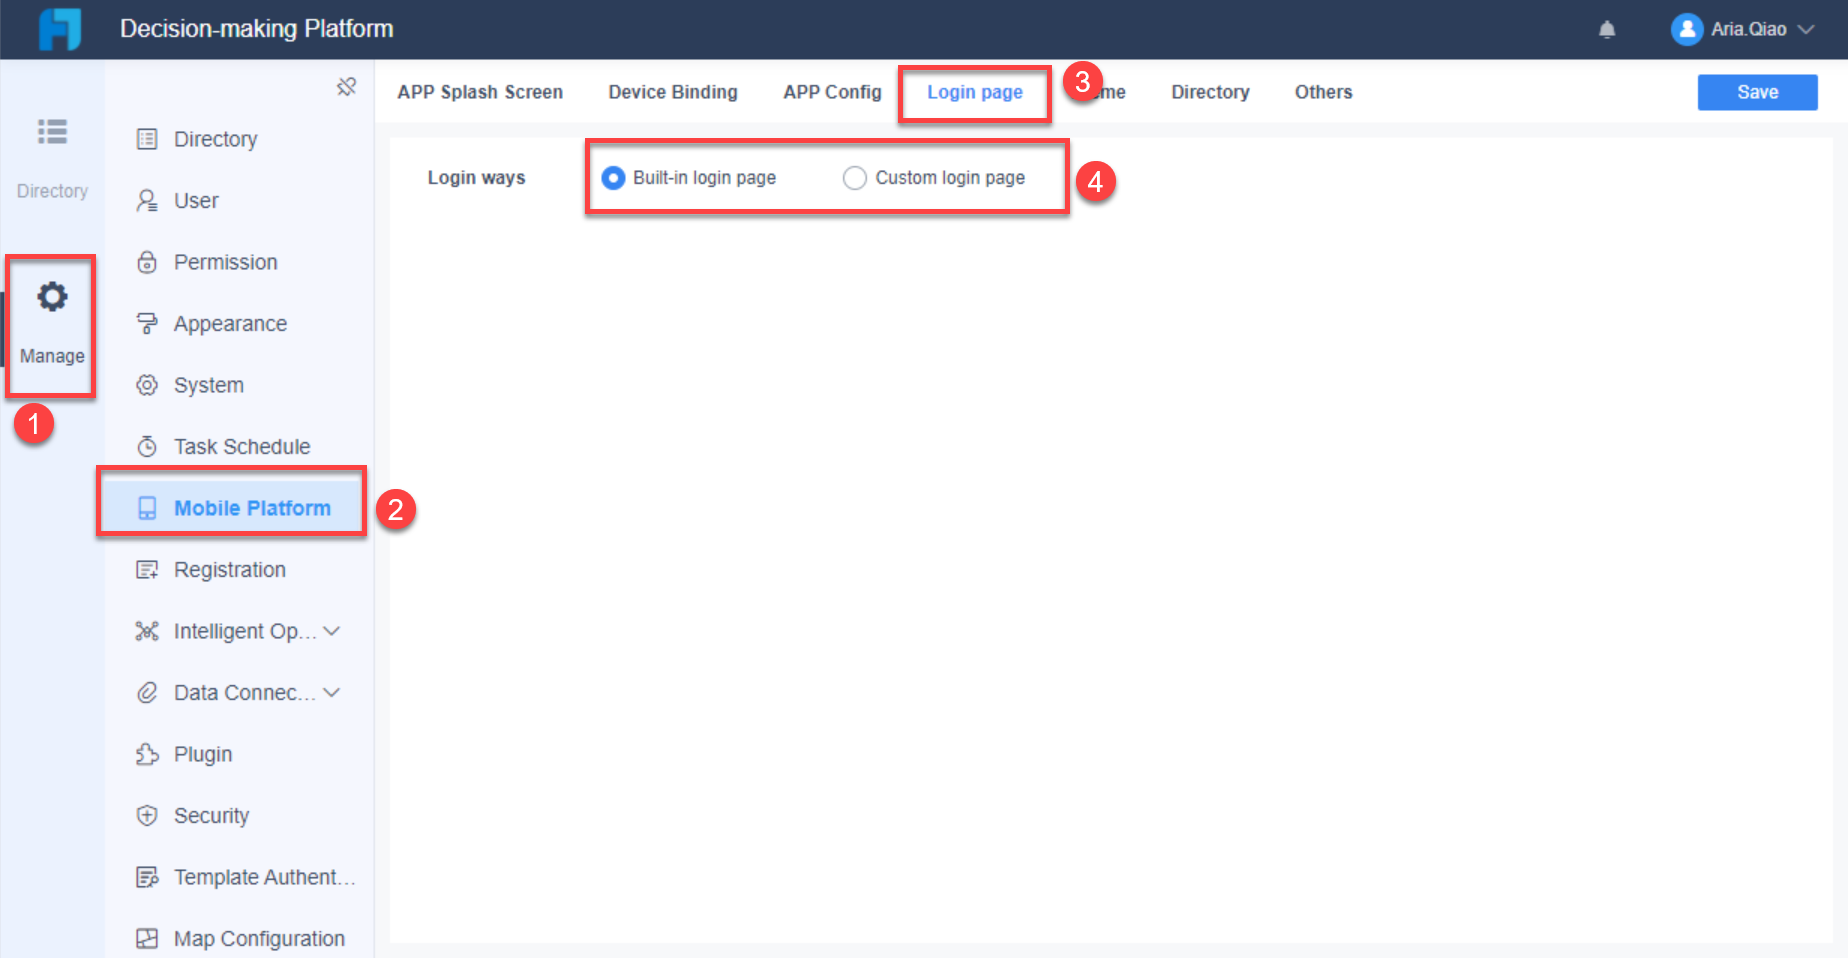Click the Save button
1848x958 pixels.
click(1757, 92)
